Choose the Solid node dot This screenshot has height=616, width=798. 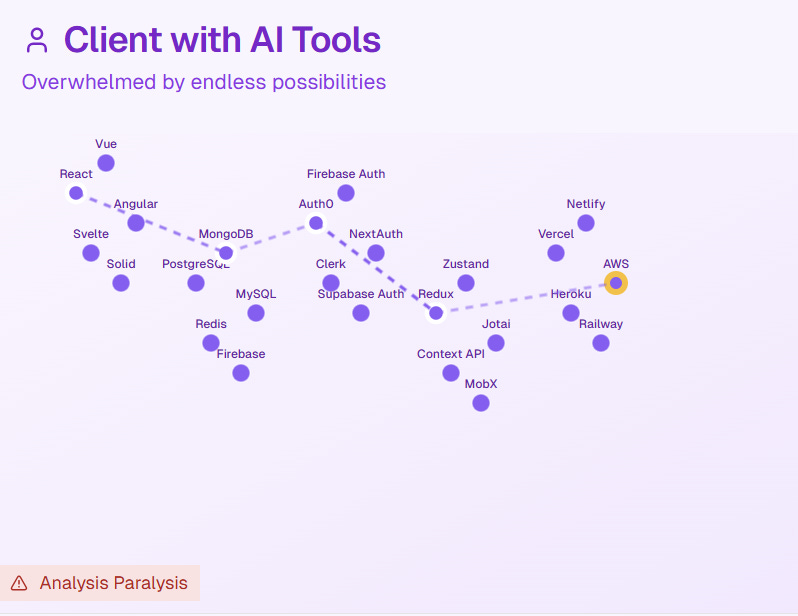pyautogui.click(x=121, y=283)
